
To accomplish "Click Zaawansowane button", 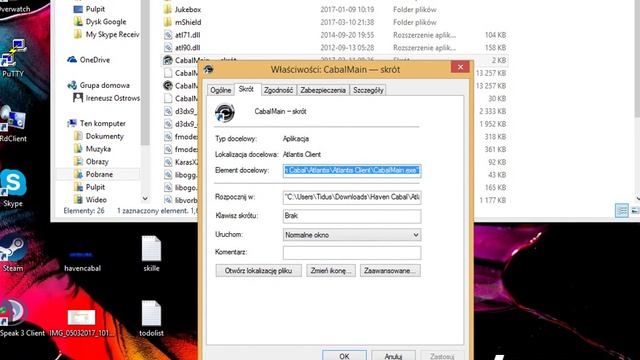I will point(390,271).
